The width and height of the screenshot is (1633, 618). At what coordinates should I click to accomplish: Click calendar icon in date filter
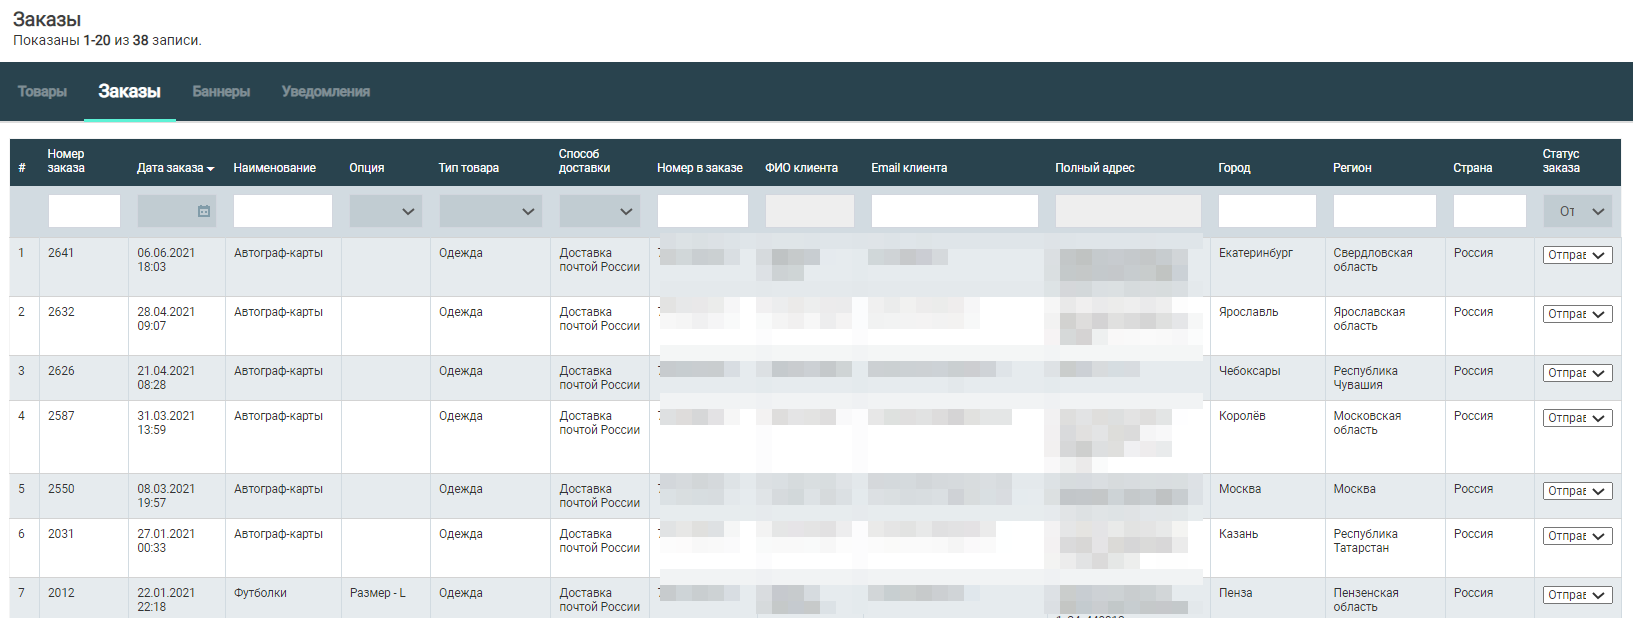tap(204, 211)
